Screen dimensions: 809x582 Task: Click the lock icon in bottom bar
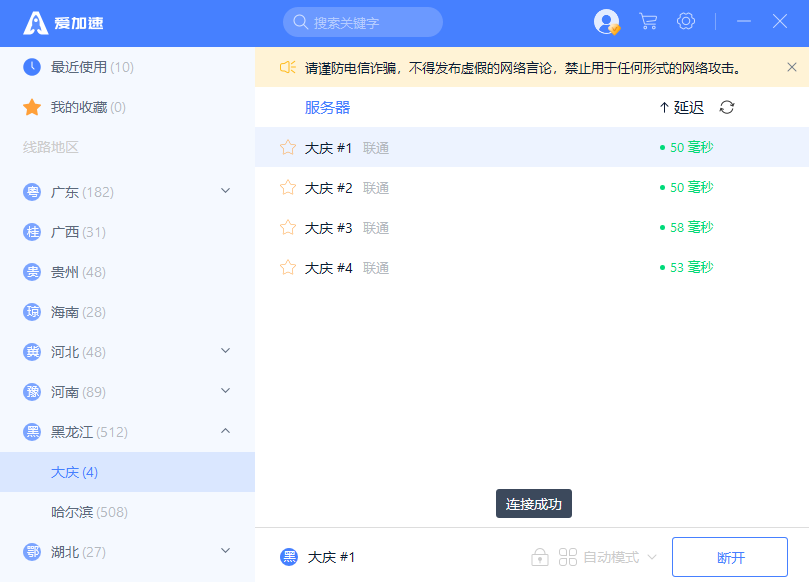(x=540, y=557)
